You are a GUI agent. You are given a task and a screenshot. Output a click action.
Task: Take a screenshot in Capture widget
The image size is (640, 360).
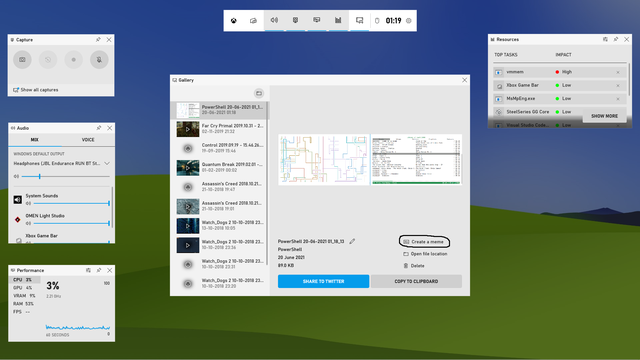tap(22, 60)
